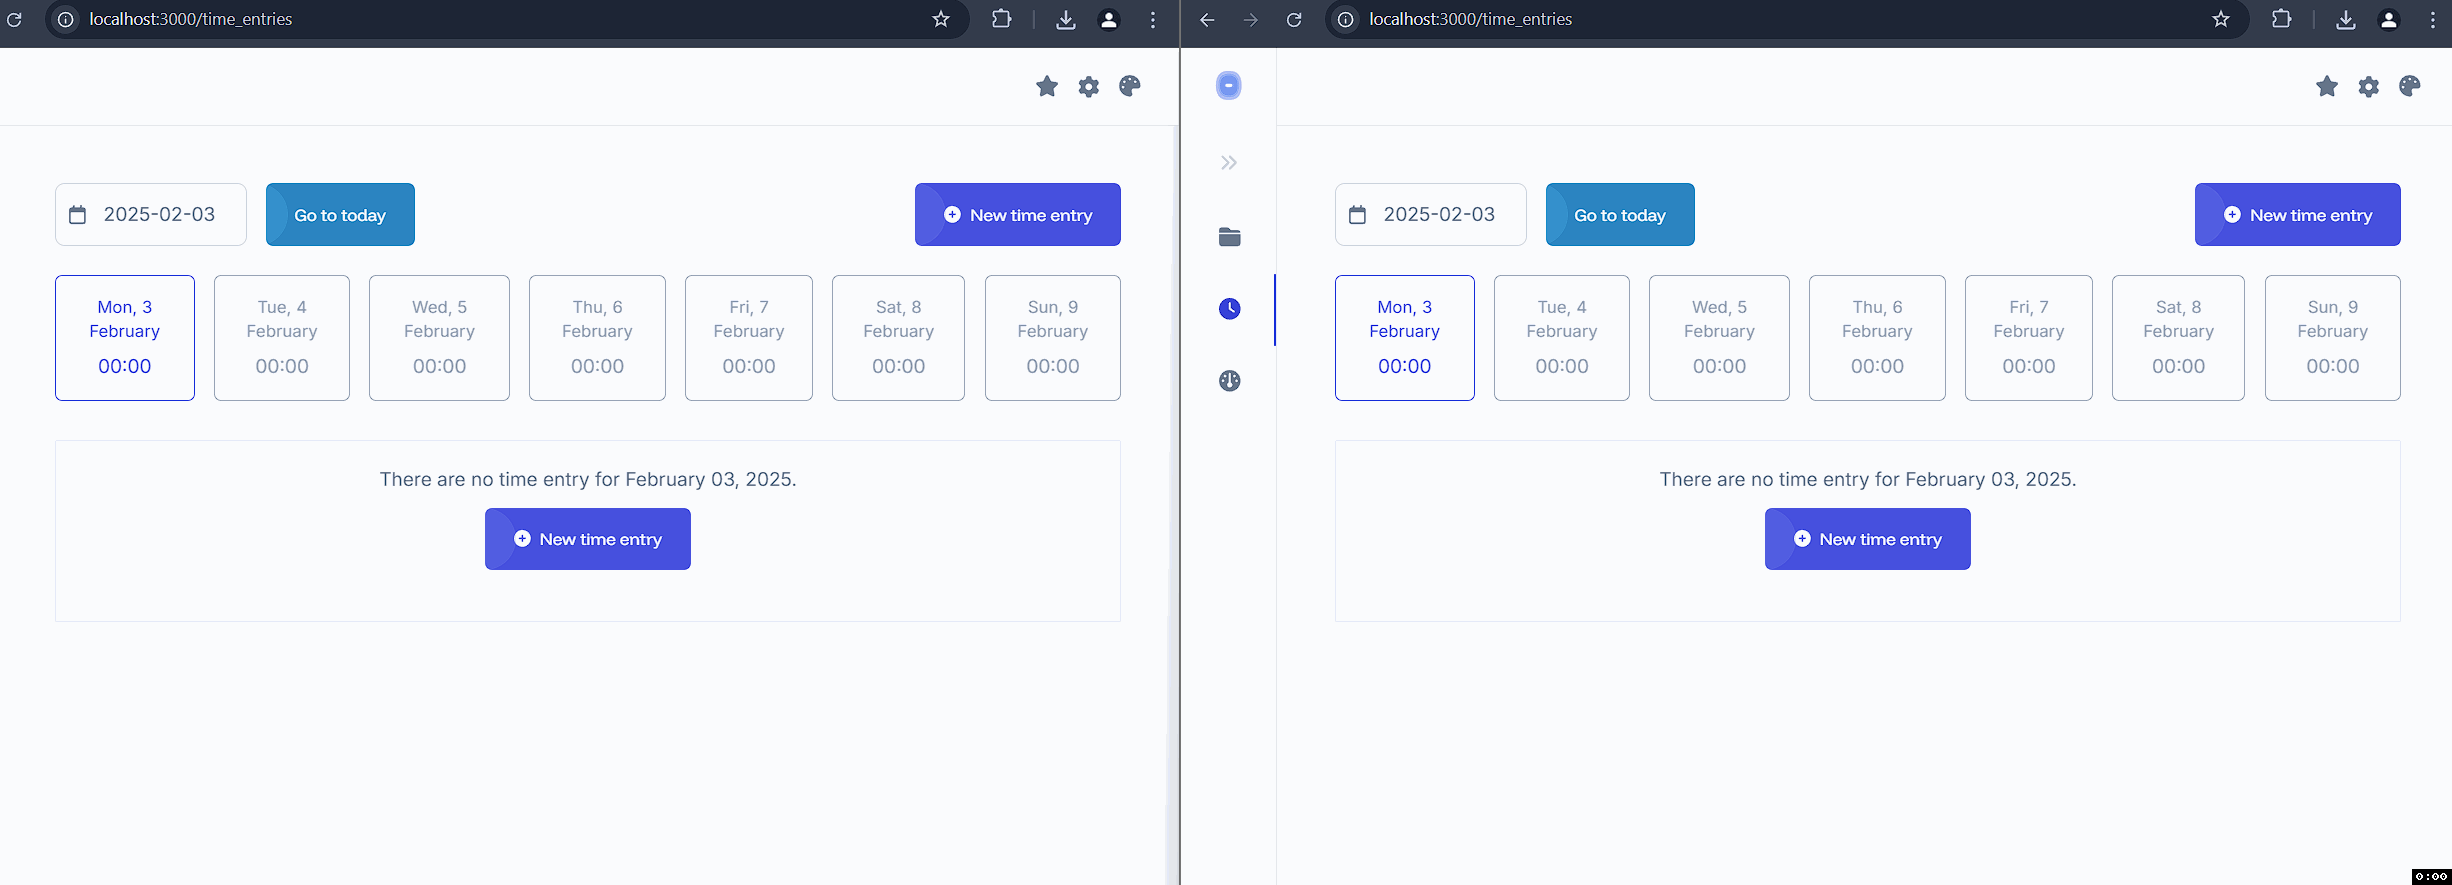Open extensions puzzle icon in left browser
The height and width of the screenshot is (885, 2452).
(x=1001, y=19)
